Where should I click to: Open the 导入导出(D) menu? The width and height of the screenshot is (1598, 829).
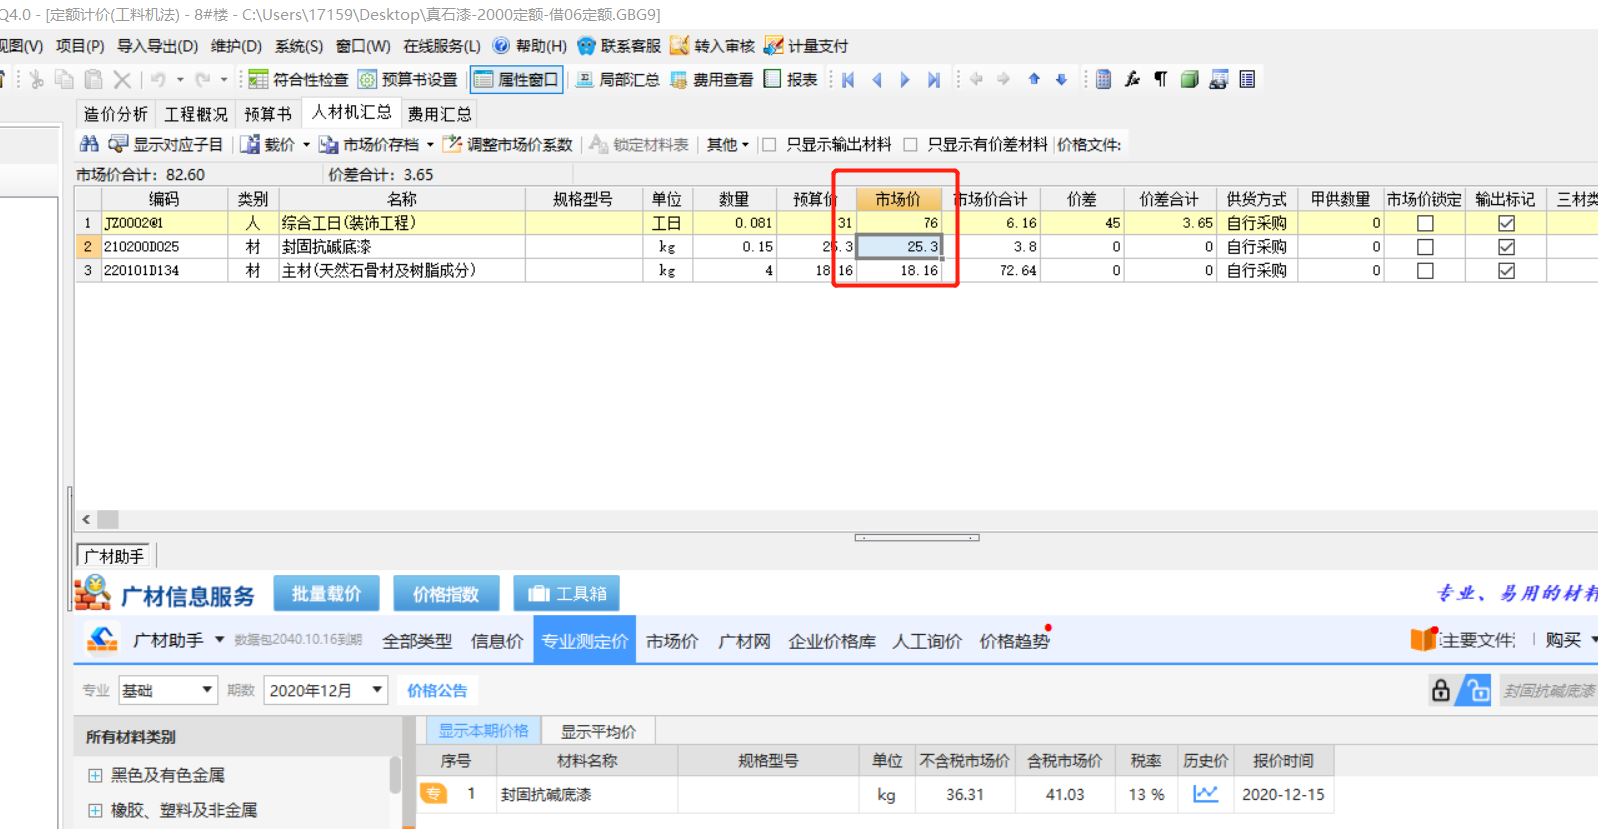(x=157, y=46)
